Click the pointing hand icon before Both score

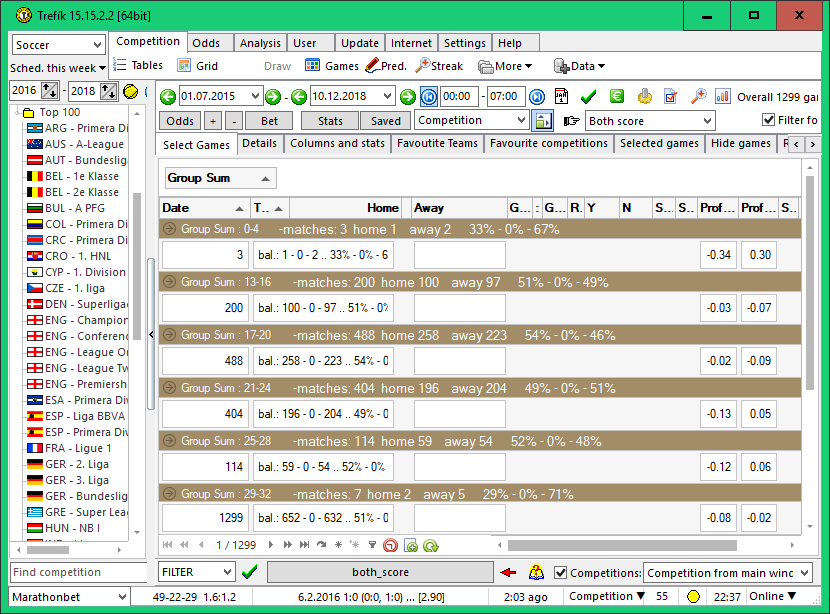(571, 121)
